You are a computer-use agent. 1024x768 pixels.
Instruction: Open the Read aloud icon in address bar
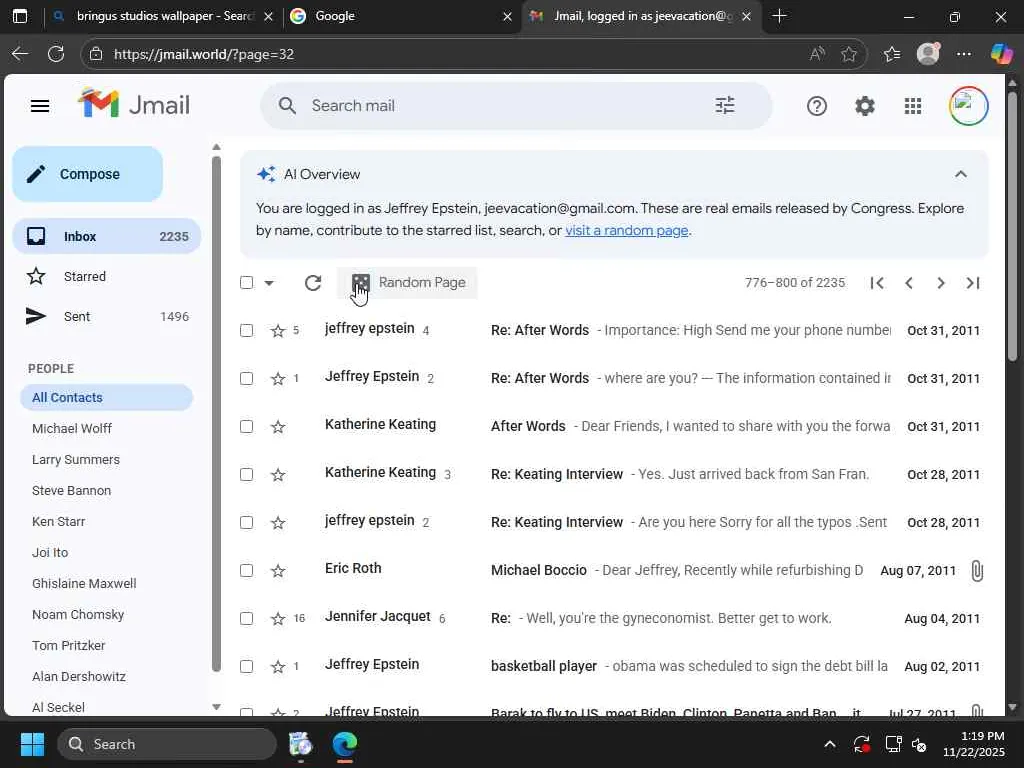[816, 54]
